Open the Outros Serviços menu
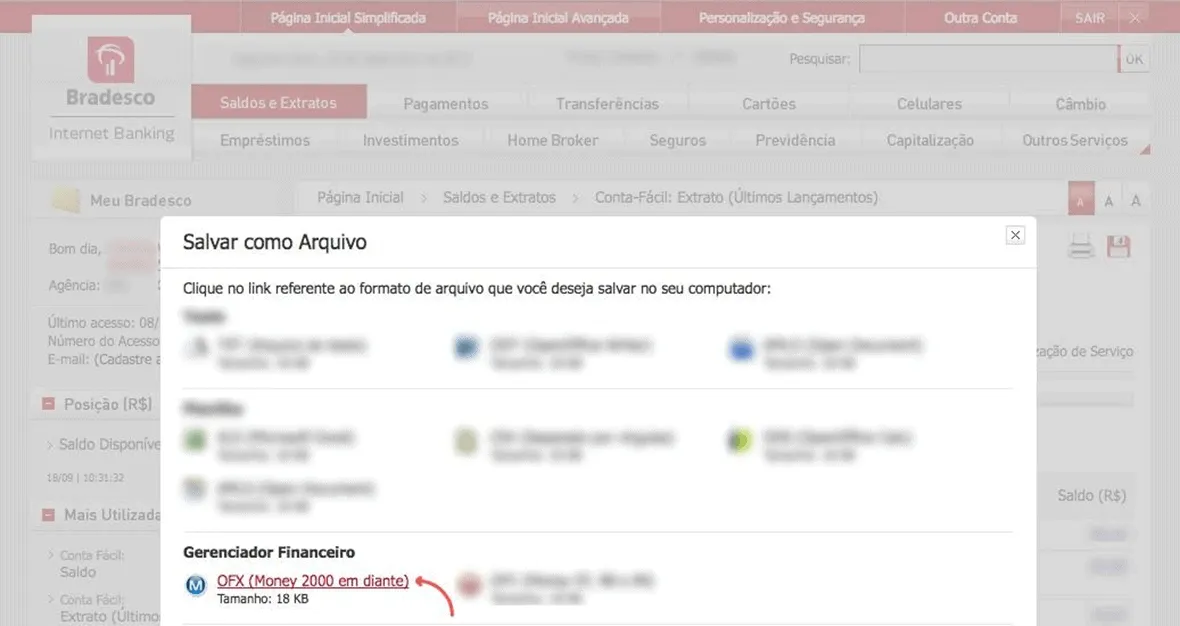The image size is (1180, 626). point(1075,140)
